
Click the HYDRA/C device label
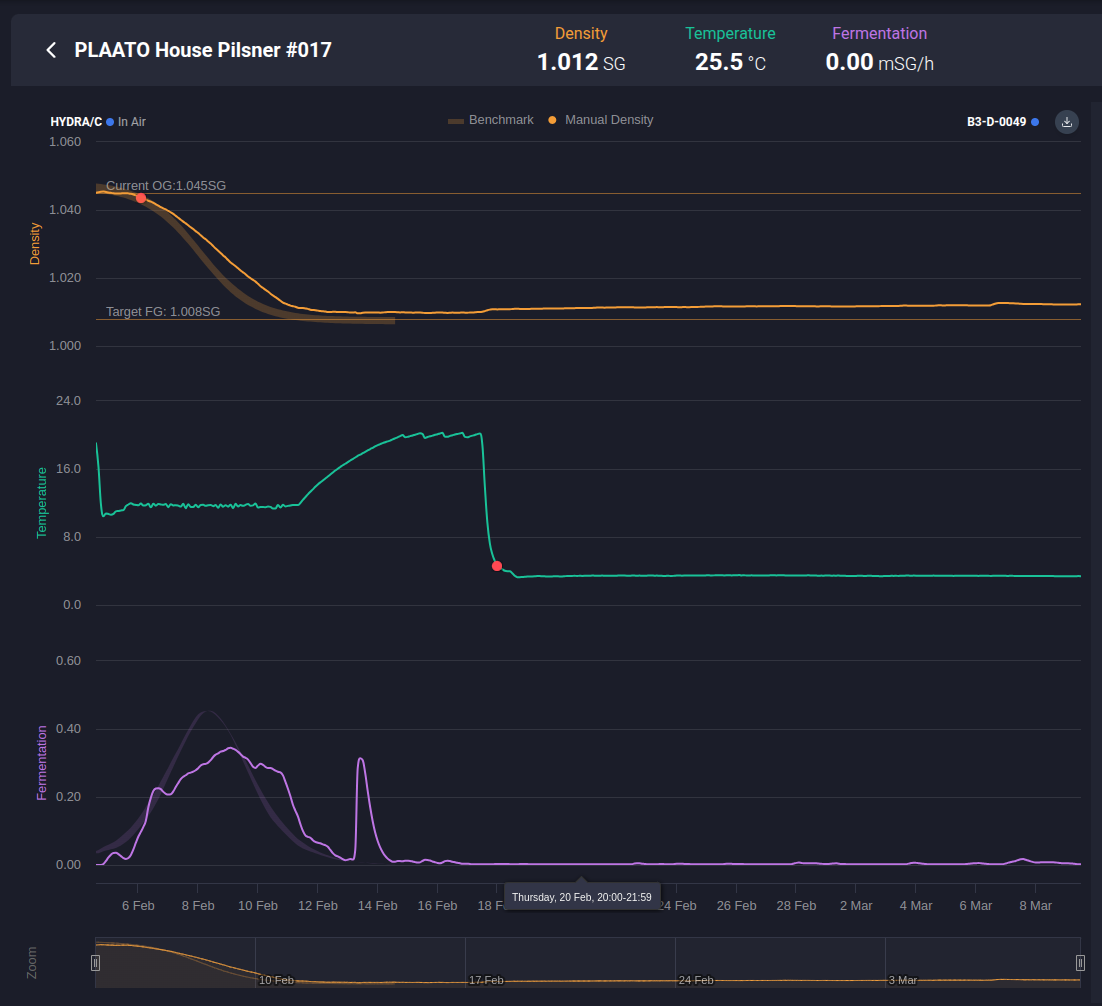[76, 122]
